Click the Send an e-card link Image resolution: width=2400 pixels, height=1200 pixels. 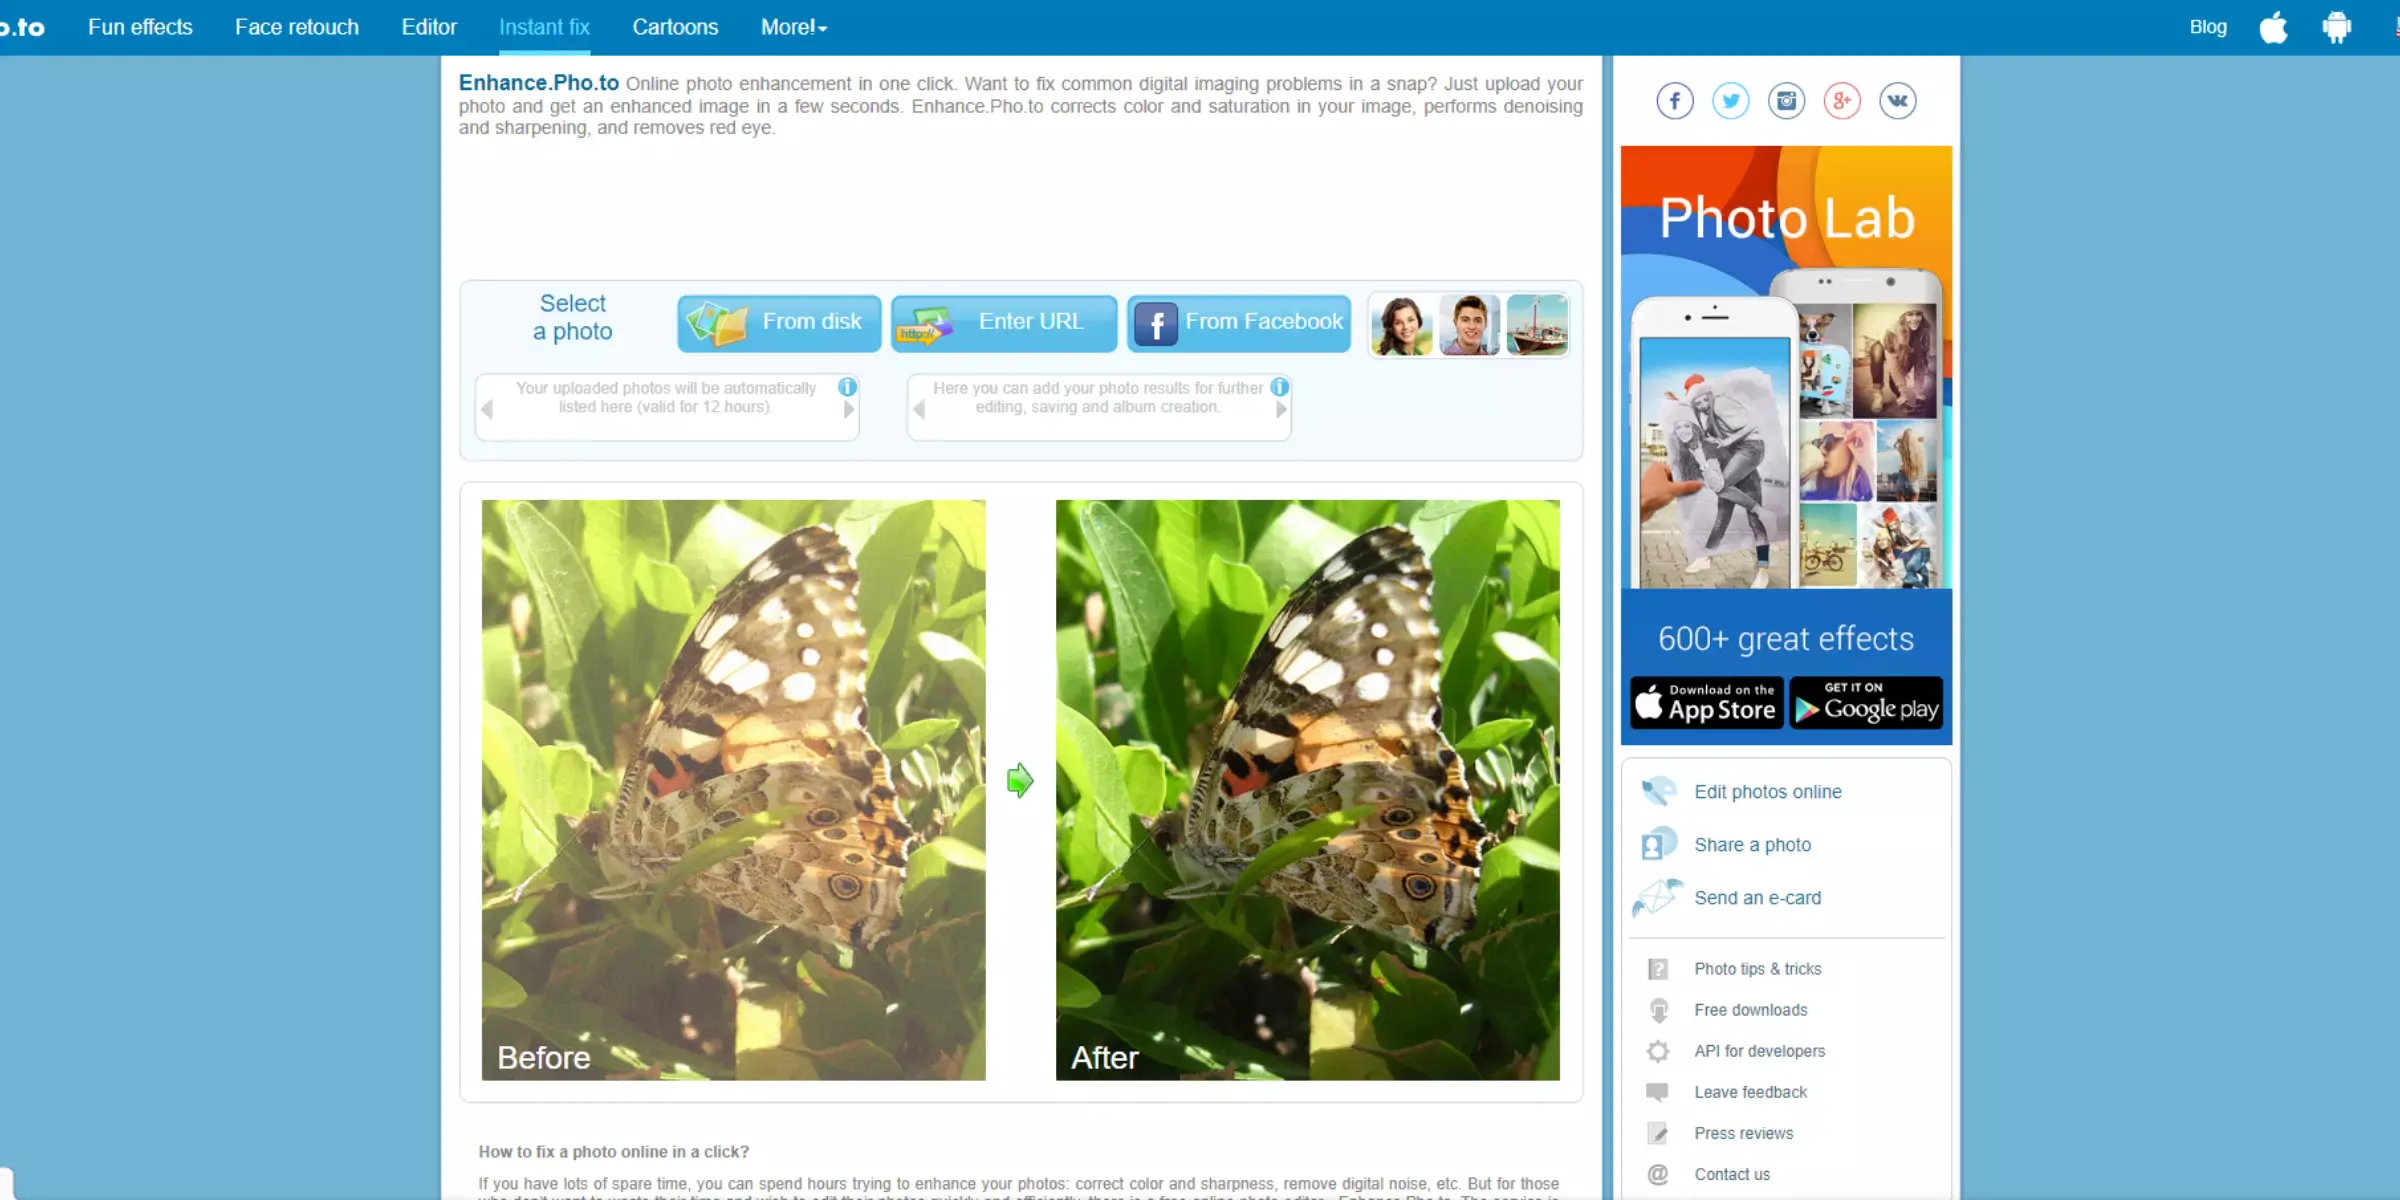(1757, 897)
